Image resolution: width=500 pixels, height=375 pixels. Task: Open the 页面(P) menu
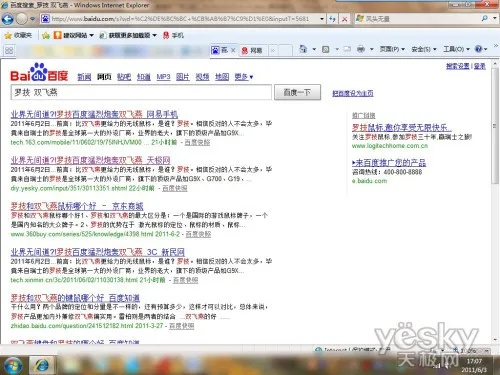click(392, 49)
